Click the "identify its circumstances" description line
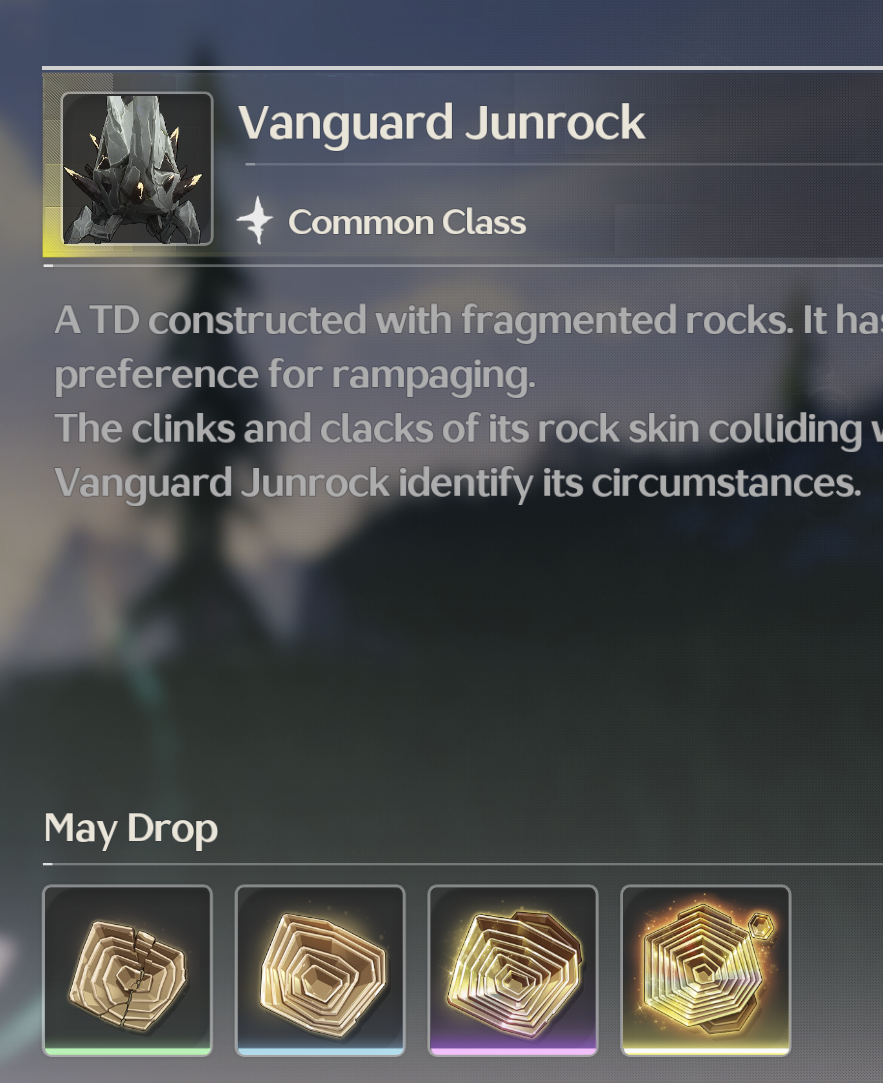The width and height of the screenshot is (883, 1083). click(x=458, y=483)
